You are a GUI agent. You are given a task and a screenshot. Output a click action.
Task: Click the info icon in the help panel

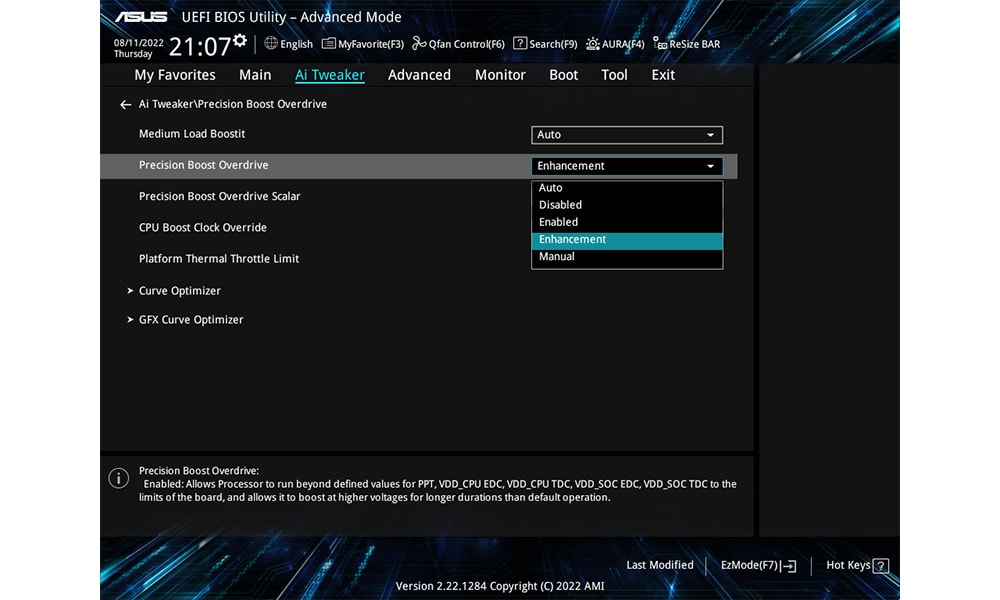(119, 478)
